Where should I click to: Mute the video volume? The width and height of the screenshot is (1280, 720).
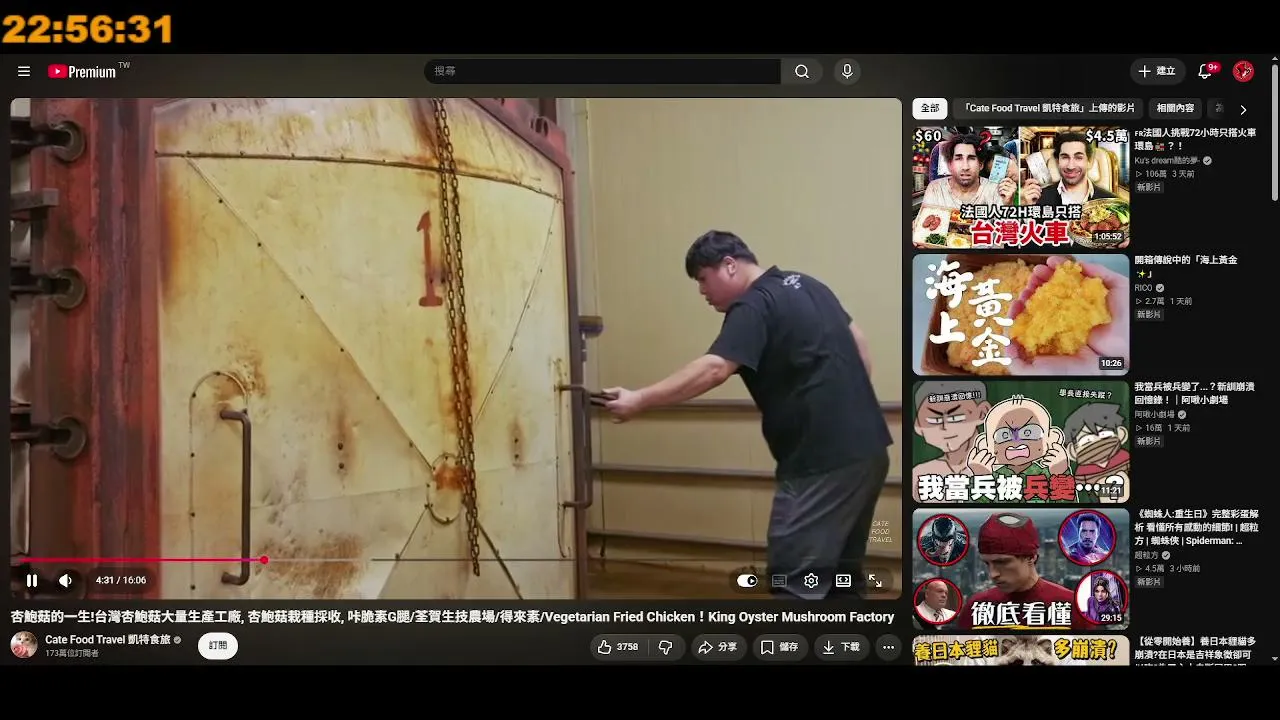point(66,580)
